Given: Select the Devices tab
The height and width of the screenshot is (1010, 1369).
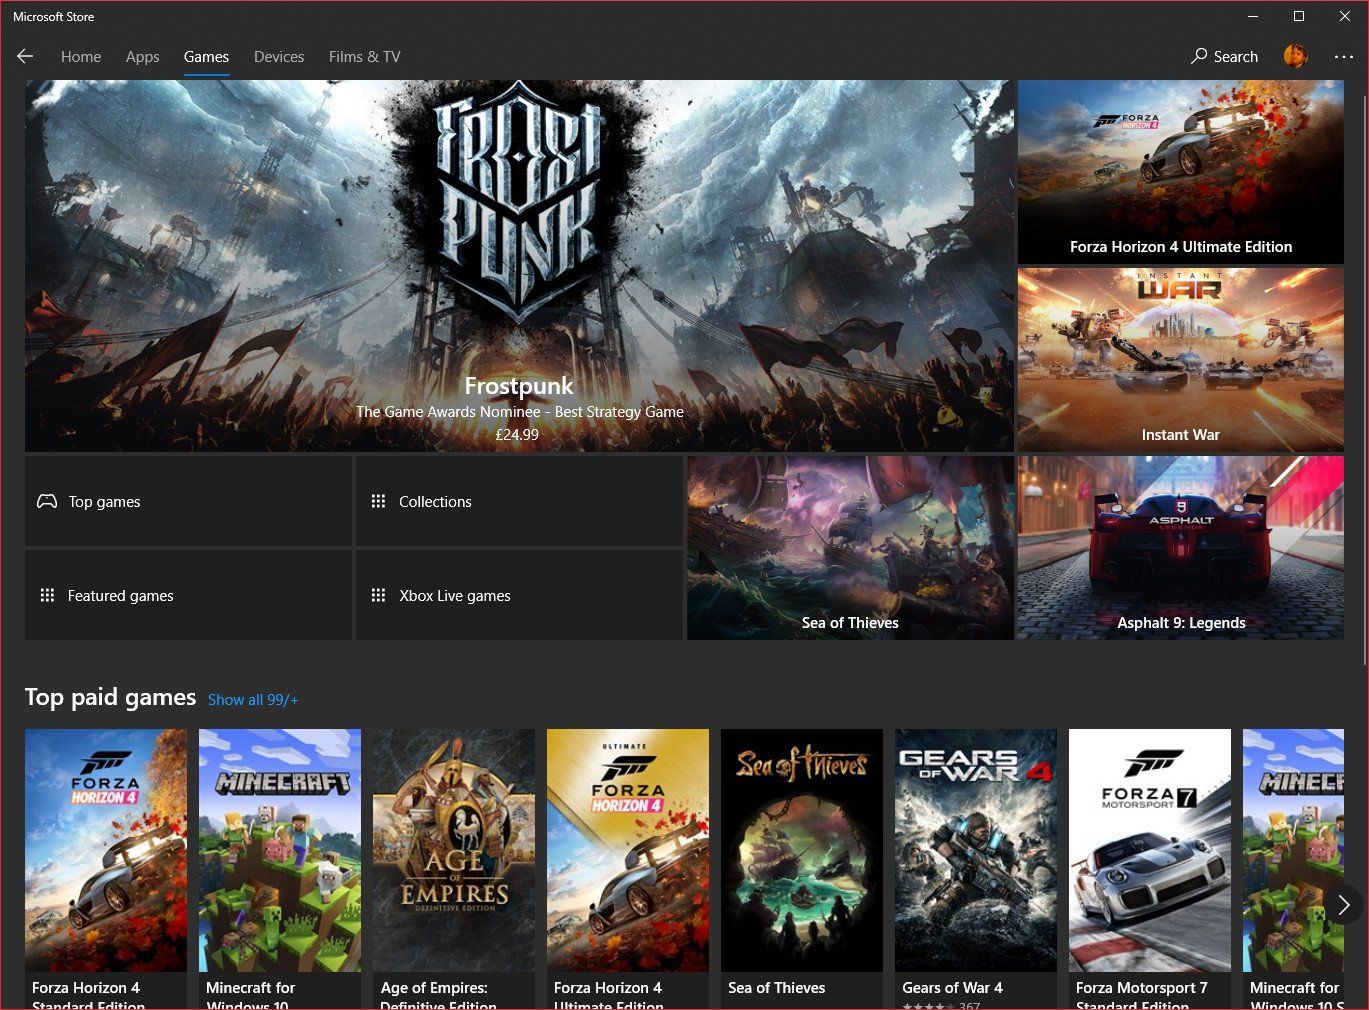Looking at the screenshot, I should point(278,56).
